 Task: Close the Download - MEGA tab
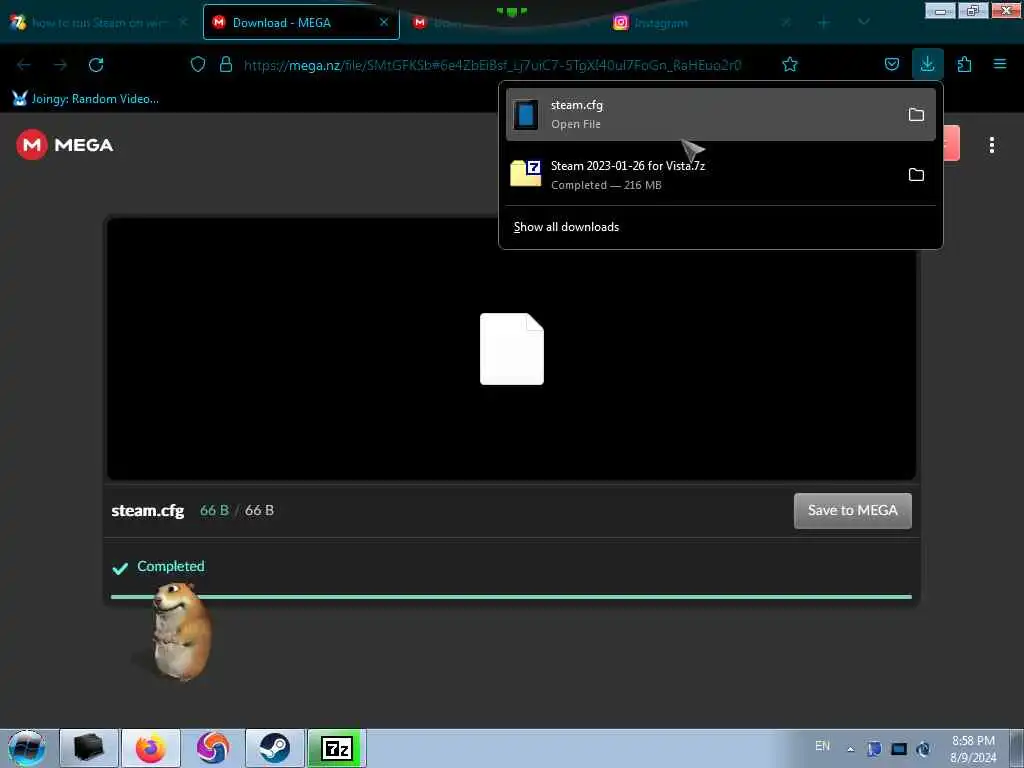pos(384,22)
